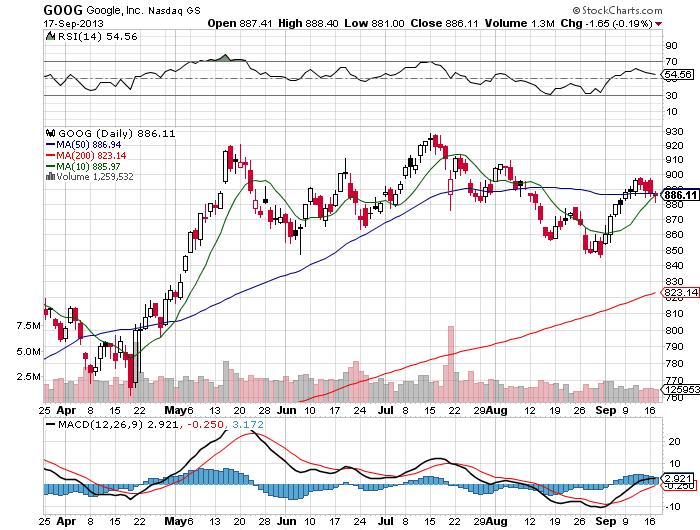The image size is (700, 530).
Task: Click the 886.11 last-price tag on the price axis
Action: pos(680,195)
